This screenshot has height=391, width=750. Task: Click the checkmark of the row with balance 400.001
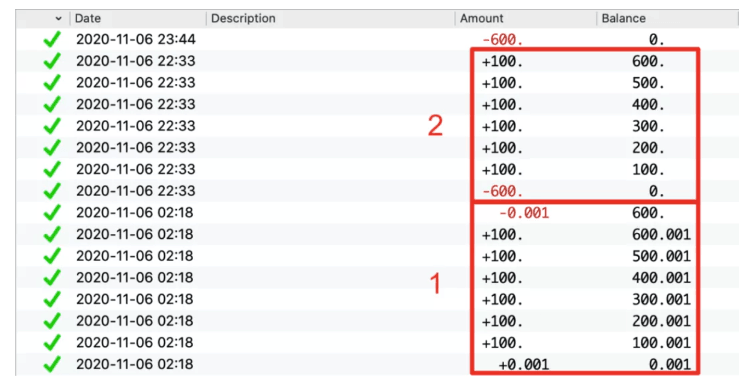click(52, 277)
